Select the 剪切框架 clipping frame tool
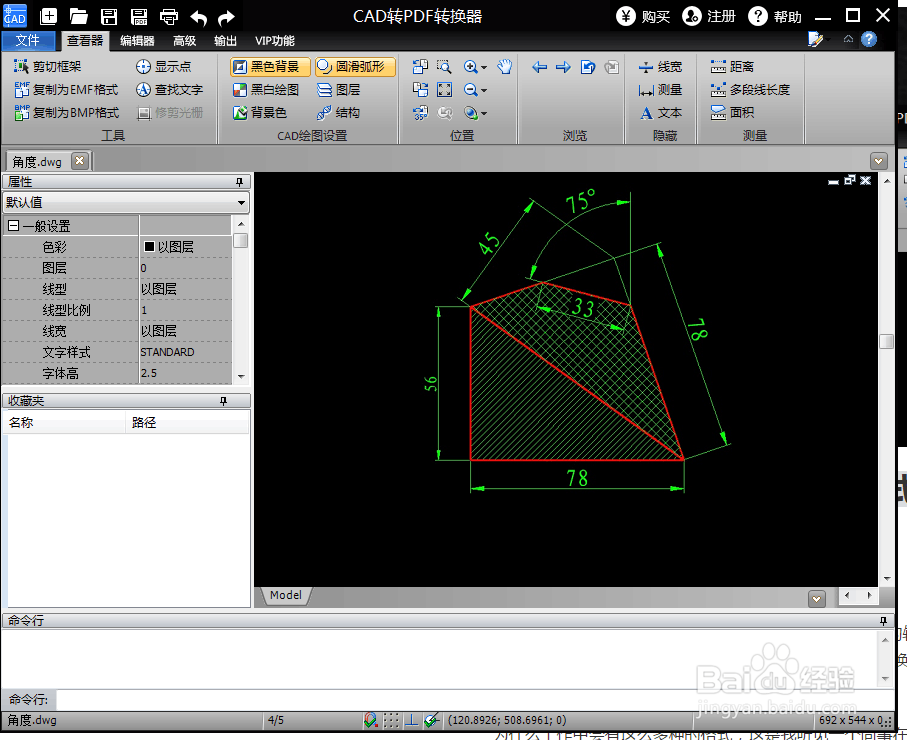 (x=48, y=67)
